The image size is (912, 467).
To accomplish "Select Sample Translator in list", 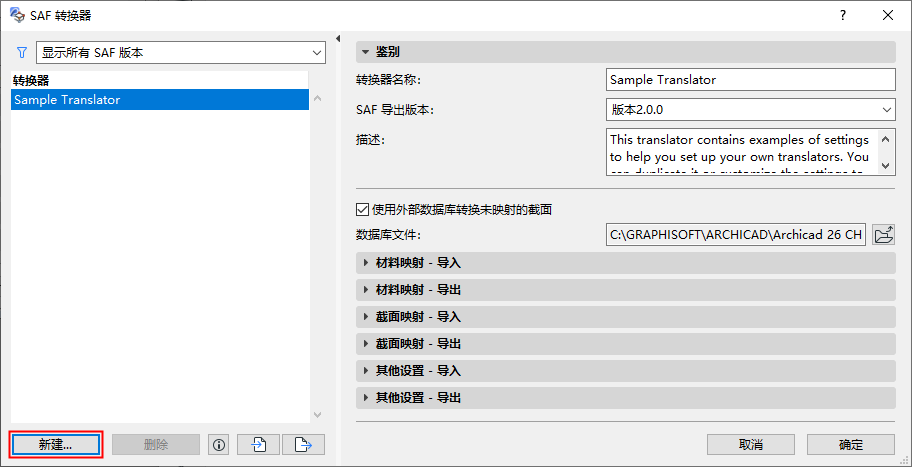I will coord(160,99).
